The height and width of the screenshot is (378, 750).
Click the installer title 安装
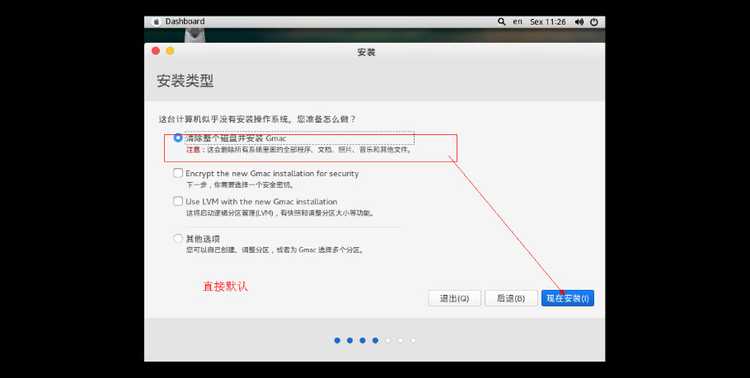tap(366, 52)
